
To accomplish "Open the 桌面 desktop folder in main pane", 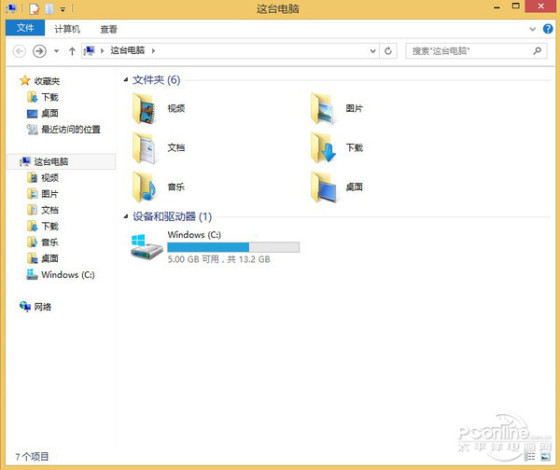I will point(323,187).
